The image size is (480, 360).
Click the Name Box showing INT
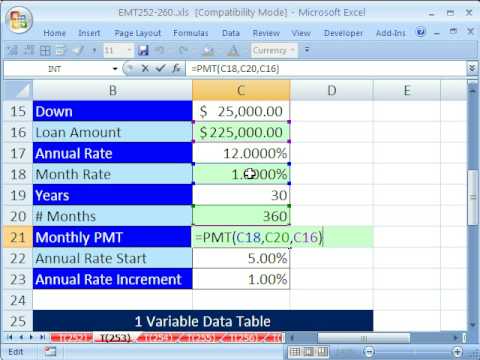pos(55,69)
